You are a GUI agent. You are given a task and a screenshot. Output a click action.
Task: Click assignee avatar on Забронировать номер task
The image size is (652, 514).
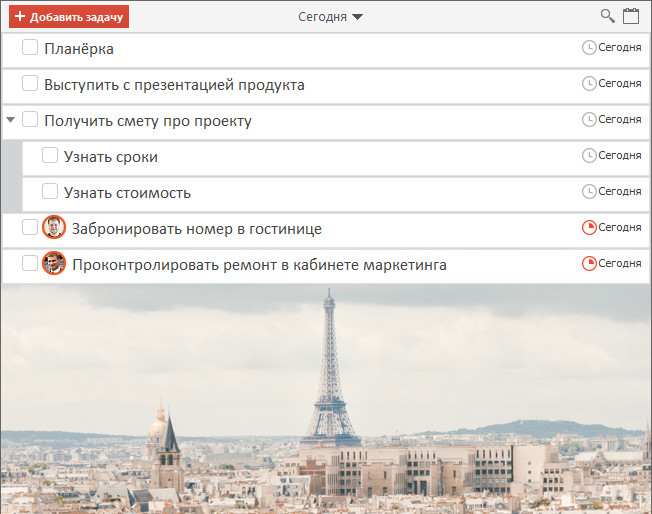(54, 227)
